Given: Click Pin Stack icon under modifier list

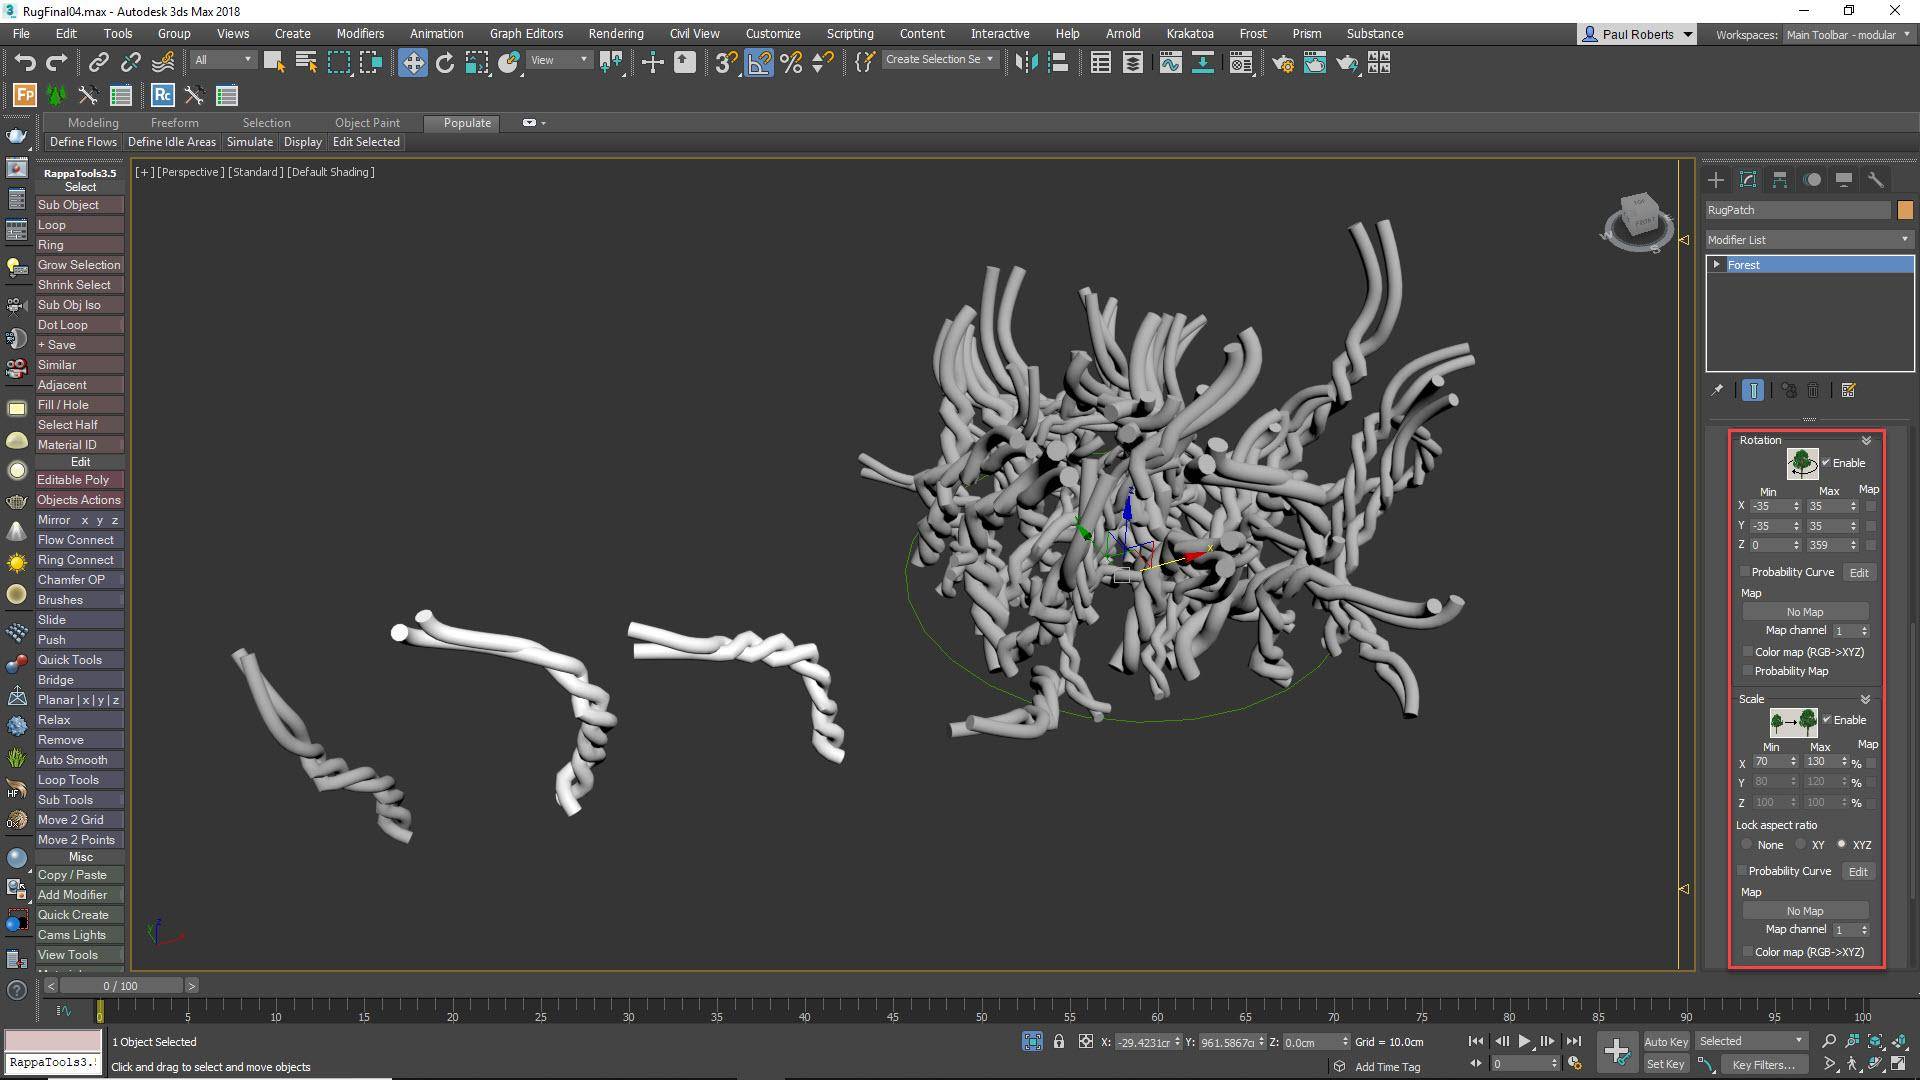Looking at the screenshot, I should tap(1717, 390).
